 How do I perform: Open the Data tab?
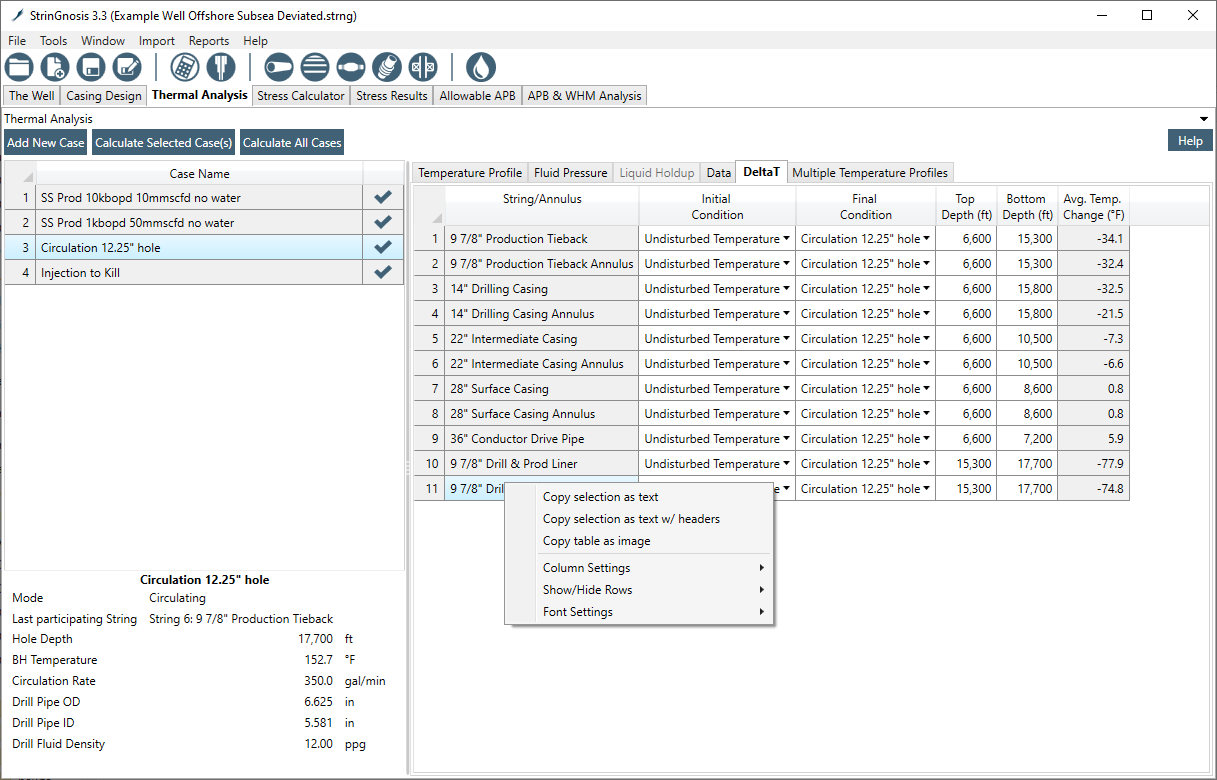coord(718,173)
